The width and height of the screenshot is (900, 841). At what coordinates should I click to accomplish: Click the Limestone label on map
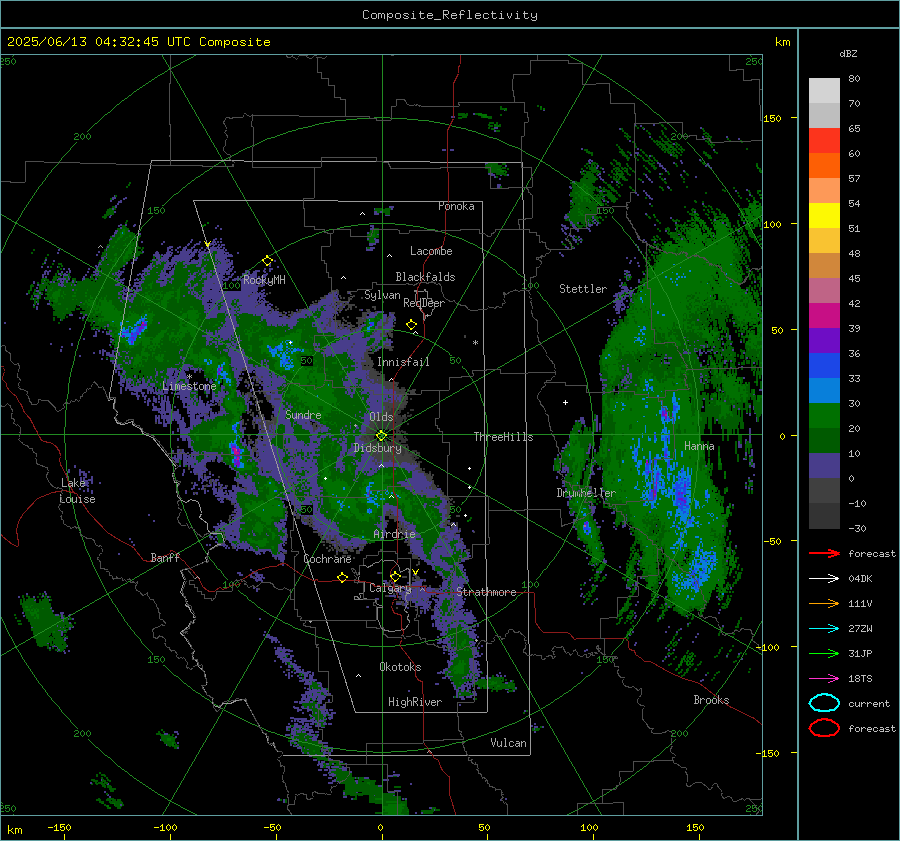click(189, 386)
